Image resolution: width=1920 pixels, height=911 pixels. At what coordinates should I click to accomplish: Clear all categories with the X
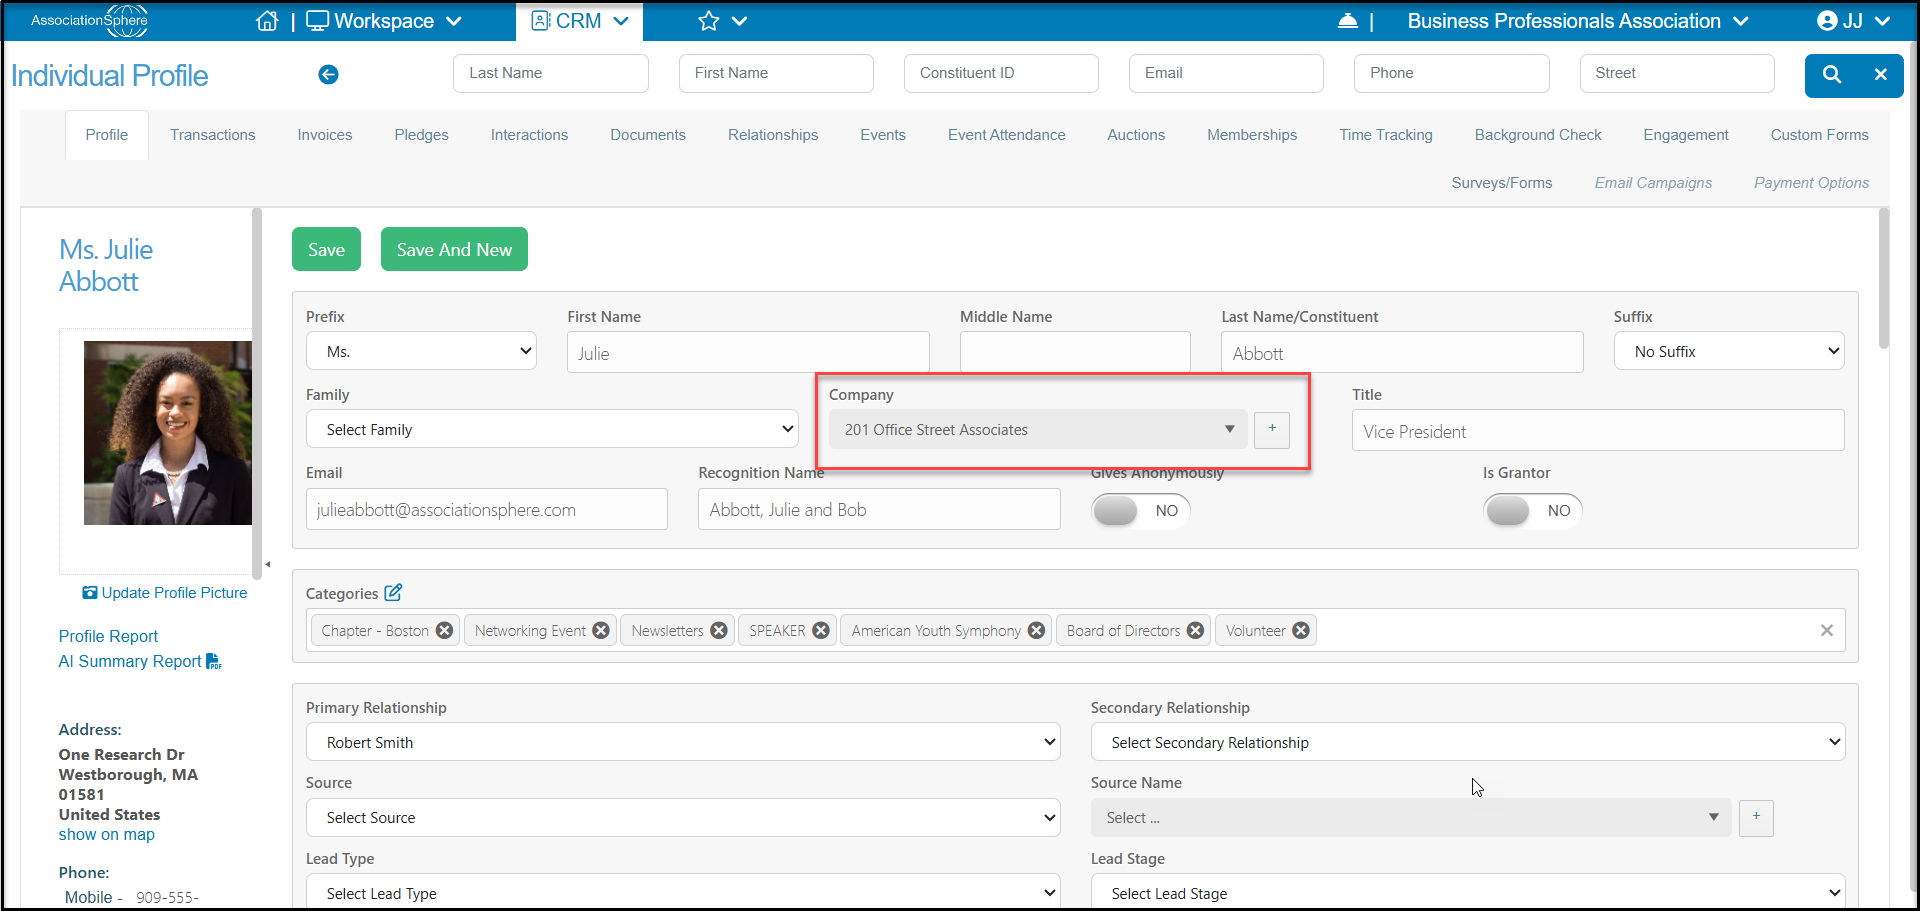1826,630
